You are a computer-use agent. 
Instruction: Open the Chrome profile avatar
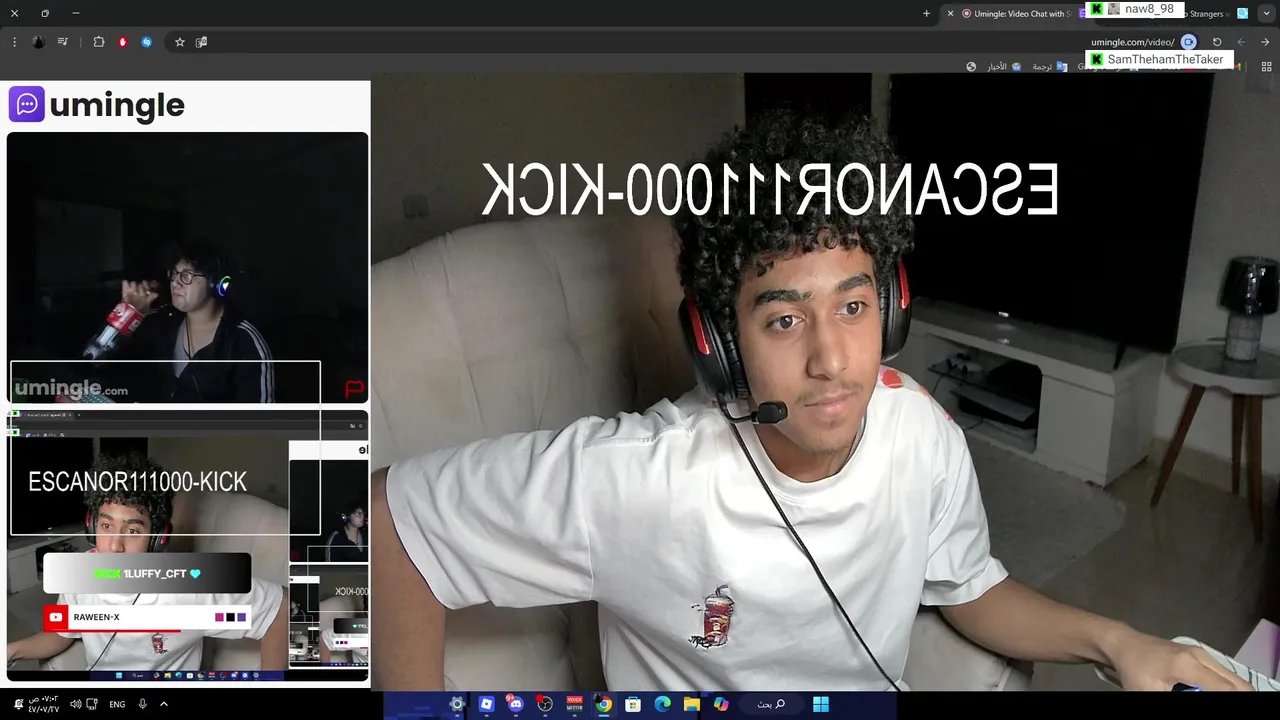coord(38,42)
